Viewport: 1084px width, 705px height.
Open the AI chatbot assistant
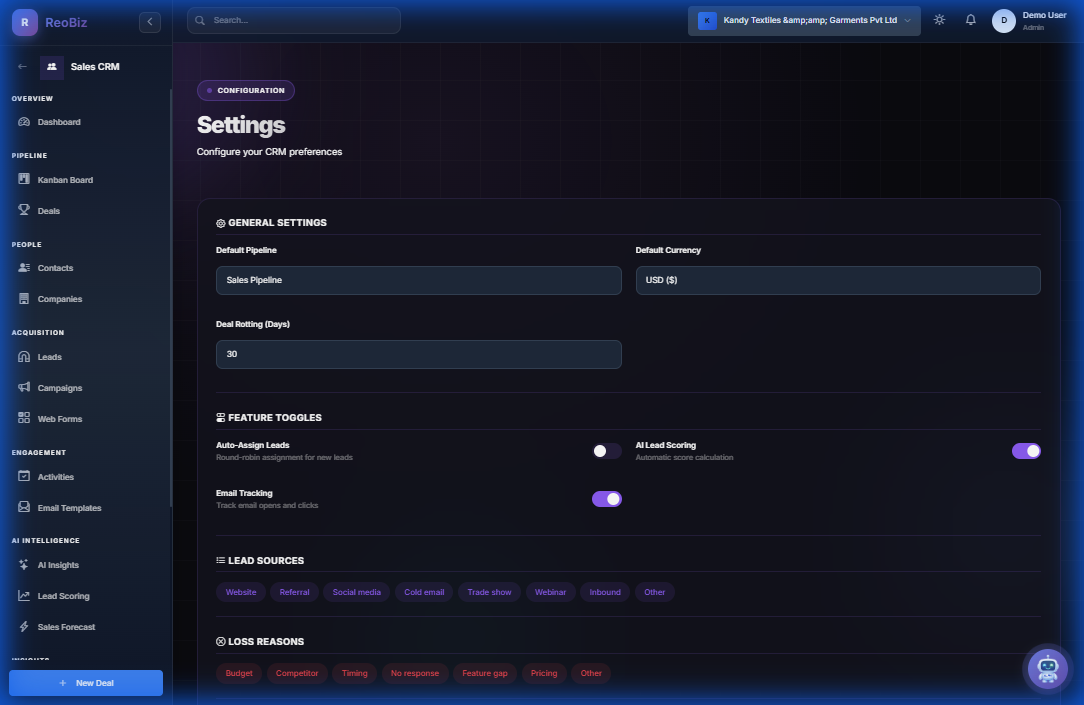coord(1047,668)
